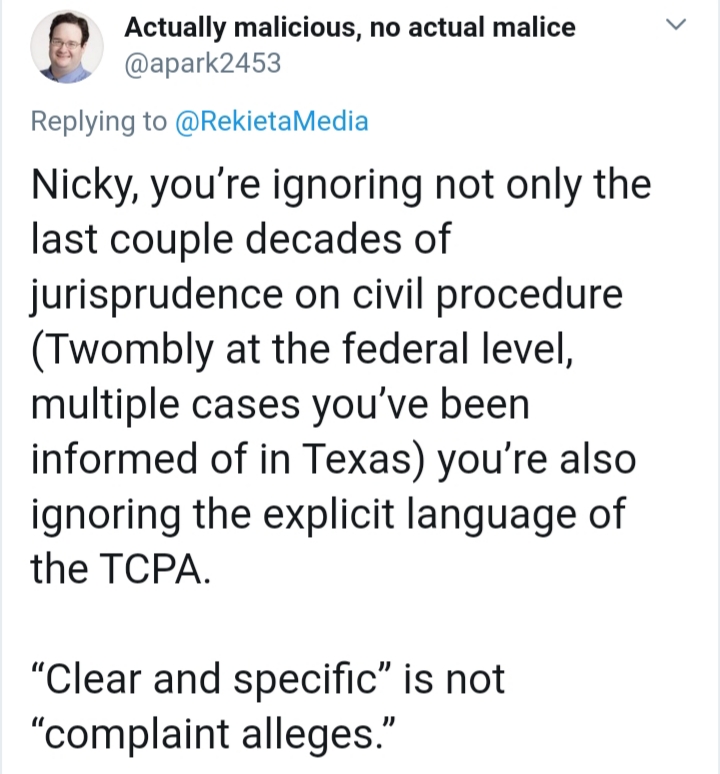Open the 'Actually malicious, no actual malice' profile name
The height and width of the screenshot is (774, 720).
[x=350, y=27]
